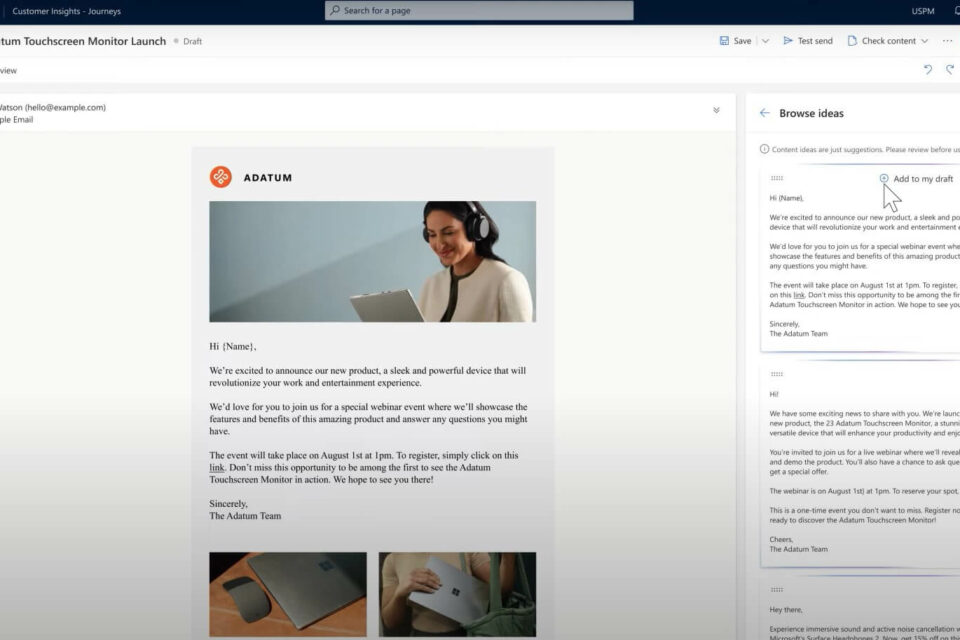Click the notification bell icon

click(x=957, y=11)
